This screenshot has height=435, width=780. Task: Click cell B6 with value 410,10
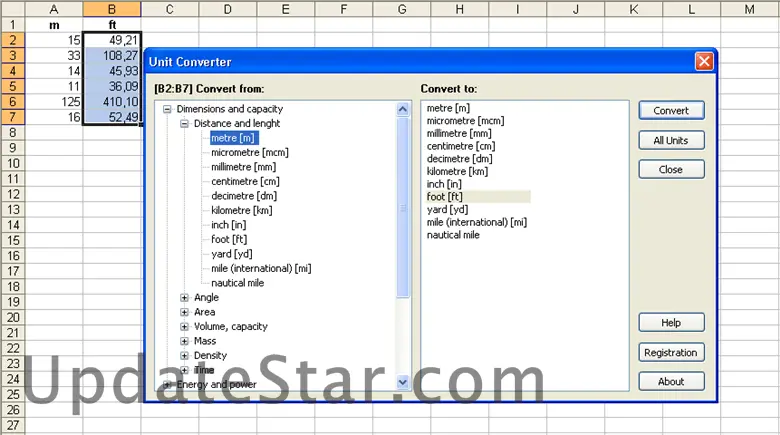click(112, 102)
